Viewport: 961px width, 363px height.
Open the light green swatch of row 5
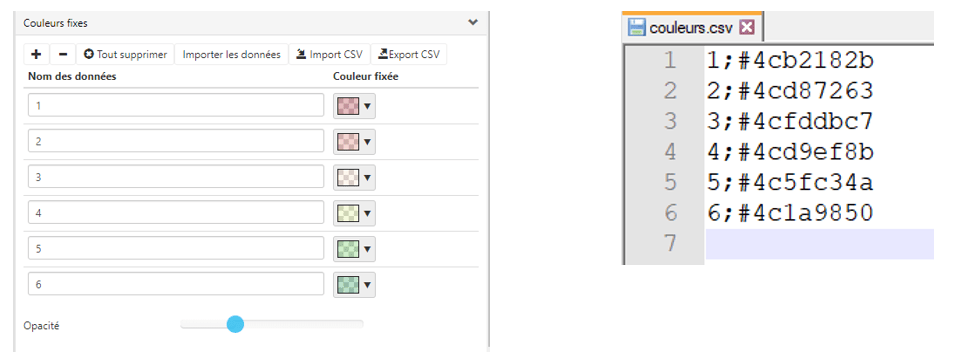pos(348,250)
